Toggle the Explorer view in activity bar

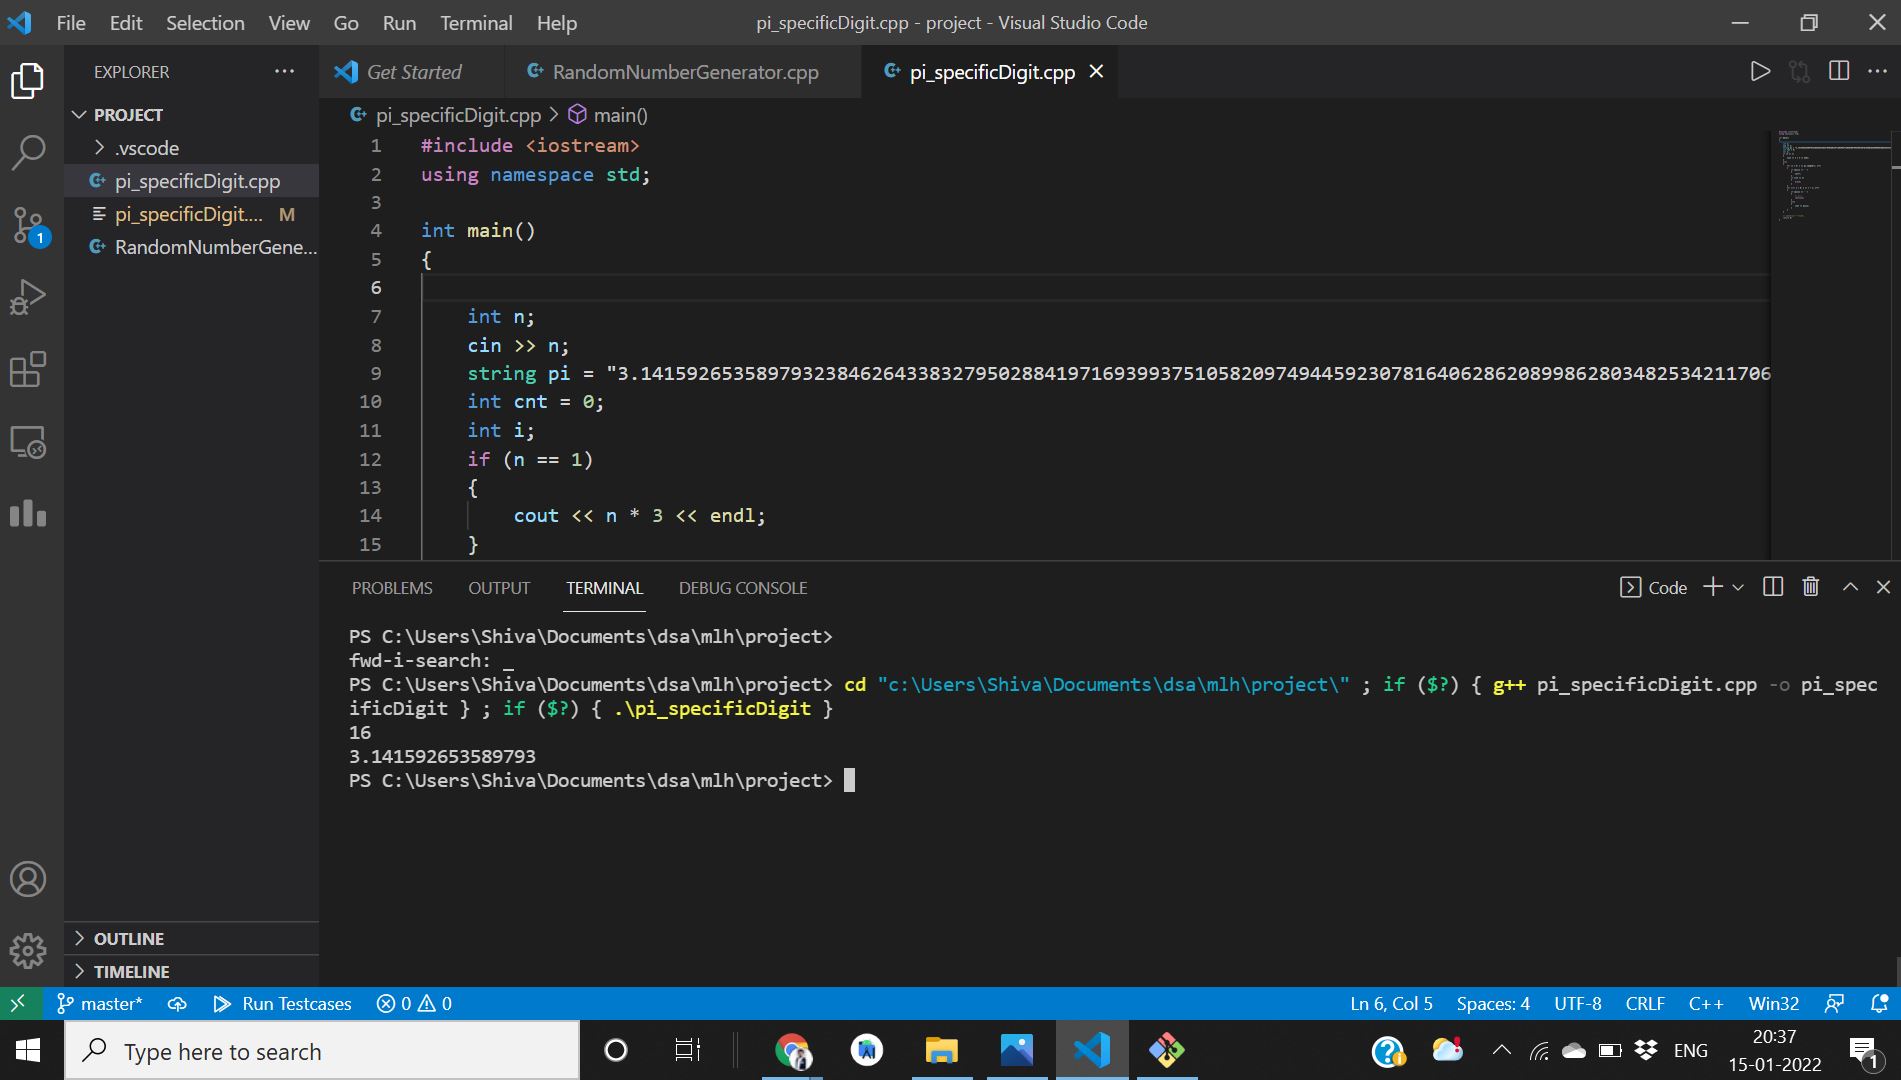pos(28,81)
